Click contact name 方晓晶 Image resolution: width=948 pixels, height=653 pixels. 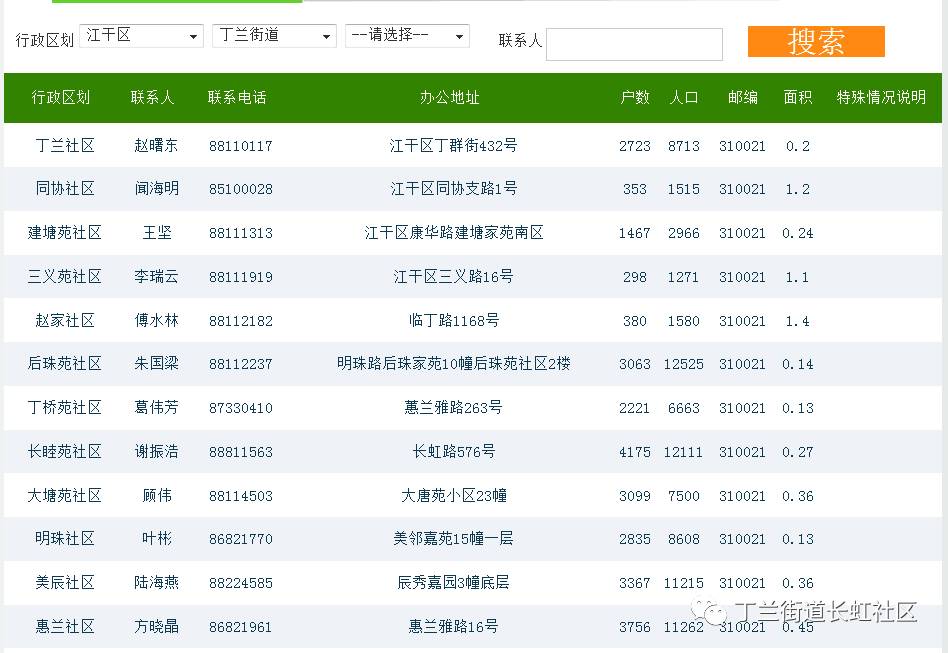(157, 626)
